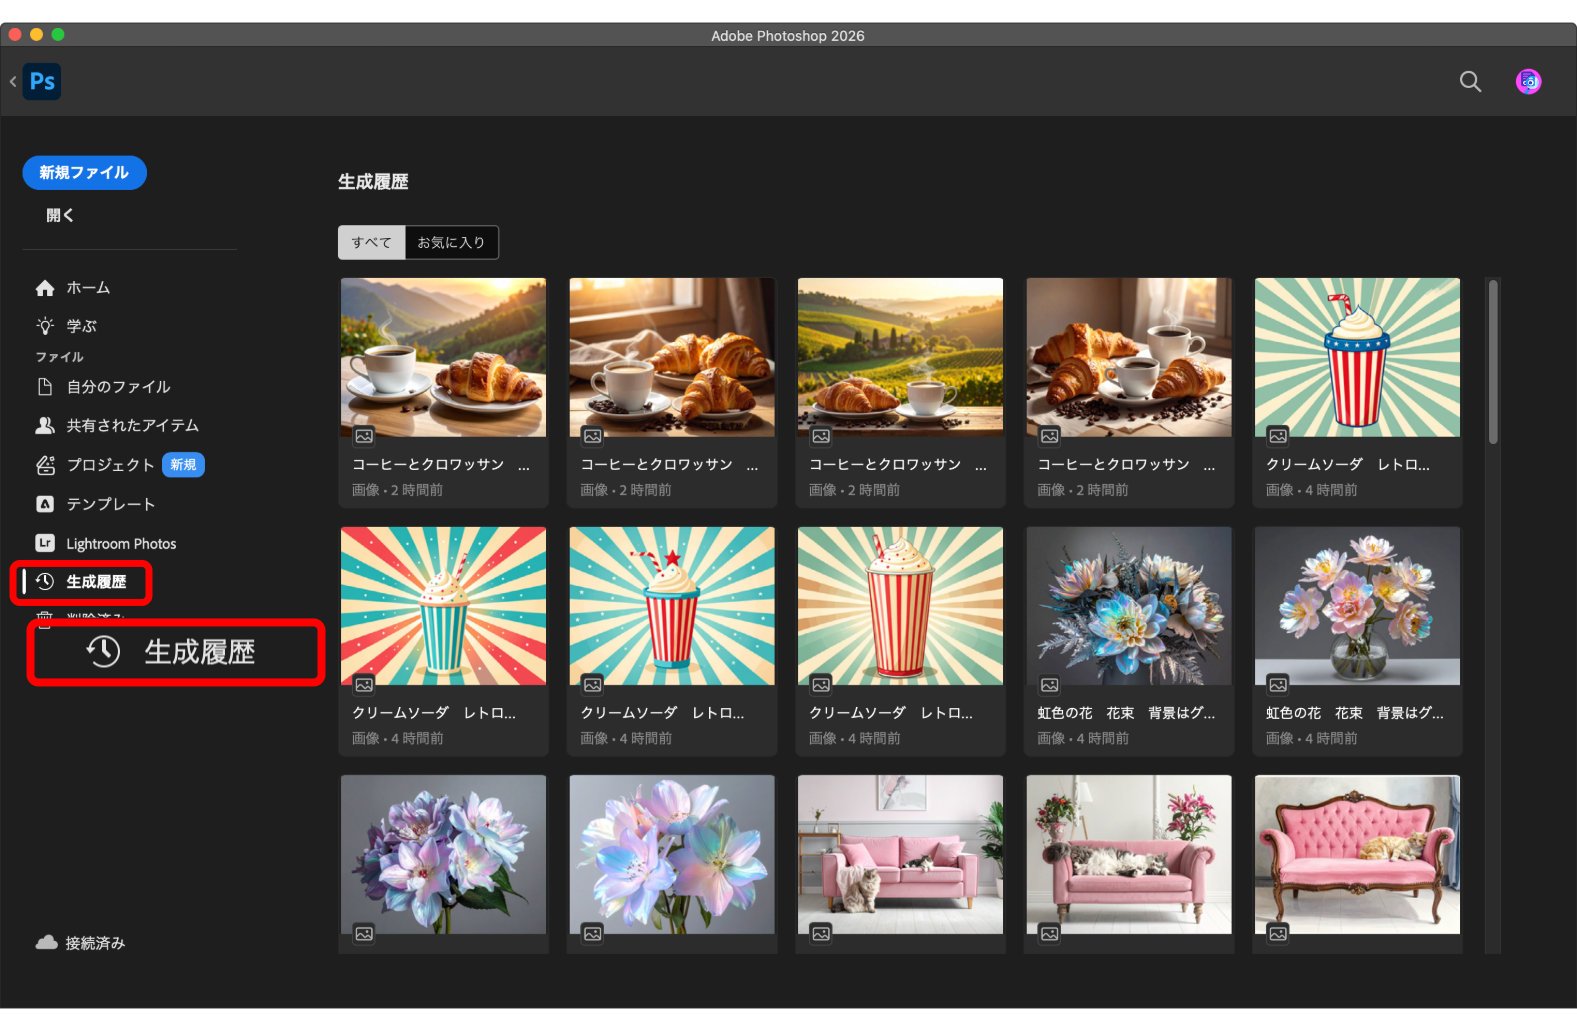Screen dimensions: 1577x1031
Task: Click the Photoshop Ps logo icon
Action: [42, 81]
